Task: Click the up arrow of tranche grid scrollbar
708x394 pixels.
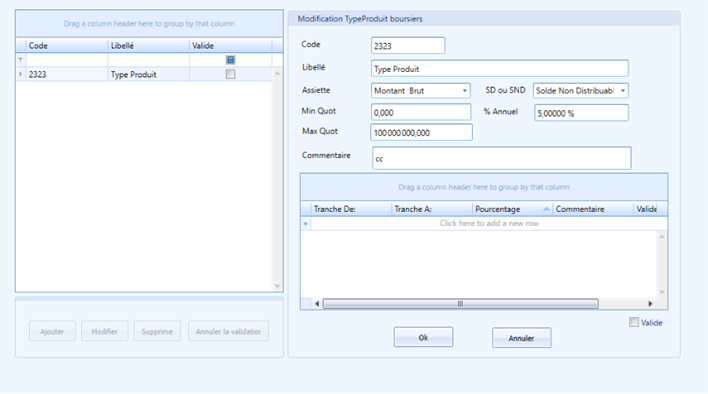Action: 662,236
